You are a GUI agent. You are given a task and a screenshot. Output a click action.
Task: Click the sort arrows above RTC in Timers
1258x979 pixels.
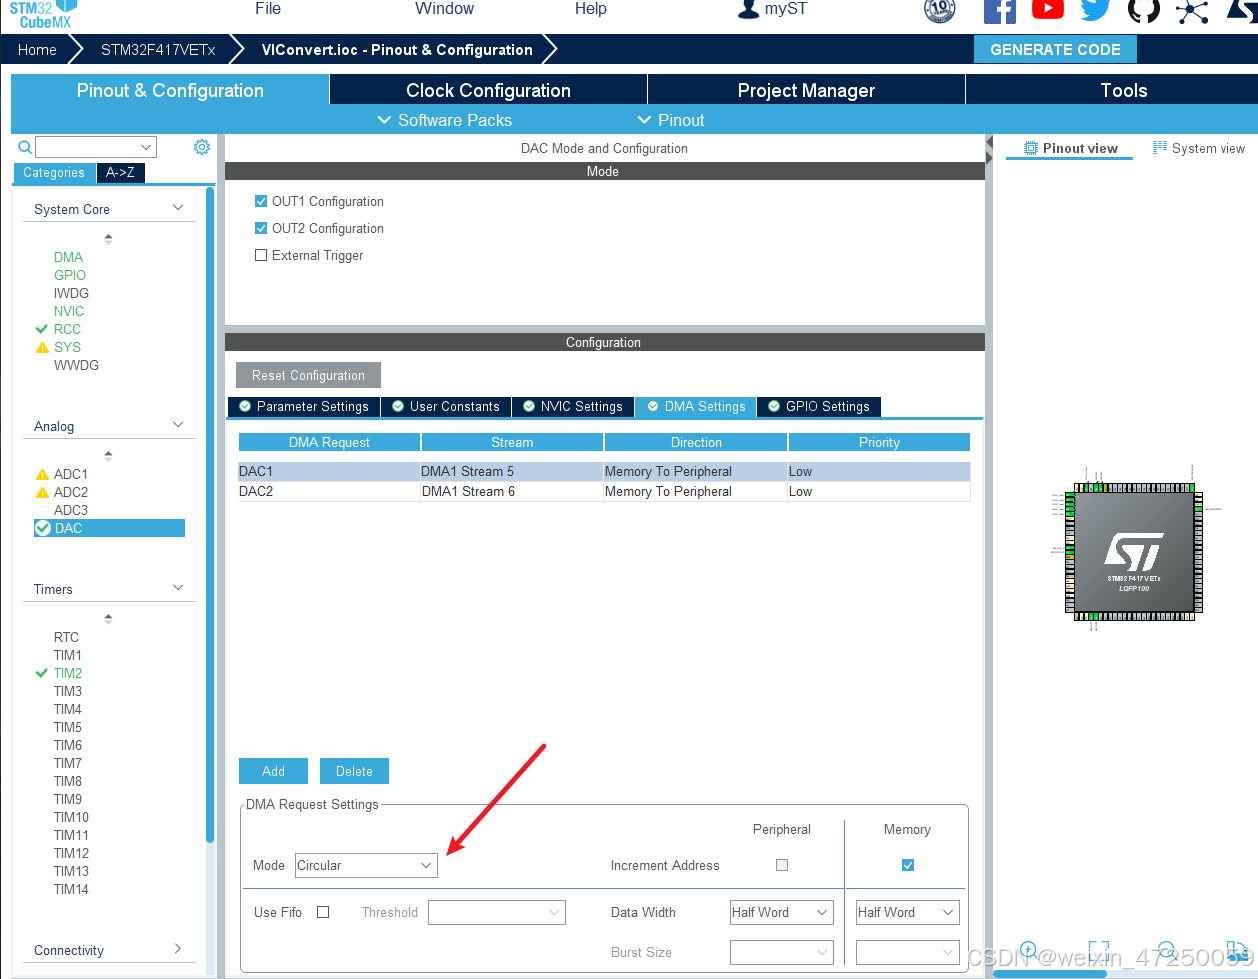tap(108, 619)
